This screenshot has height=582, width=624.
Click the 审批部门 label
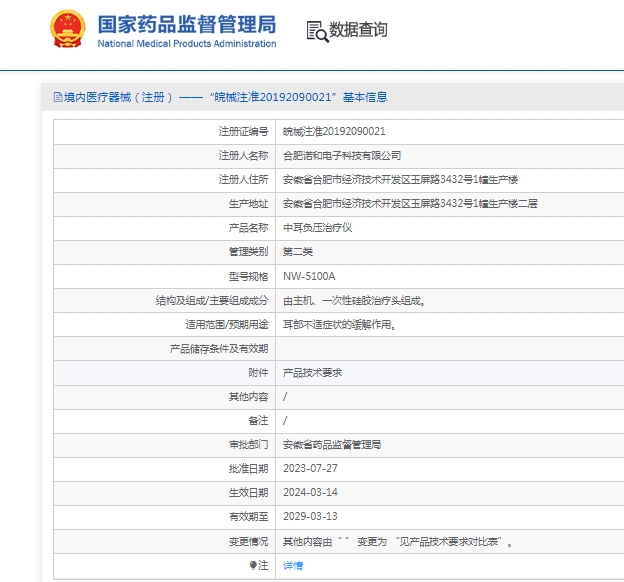(x=249, y=444)
